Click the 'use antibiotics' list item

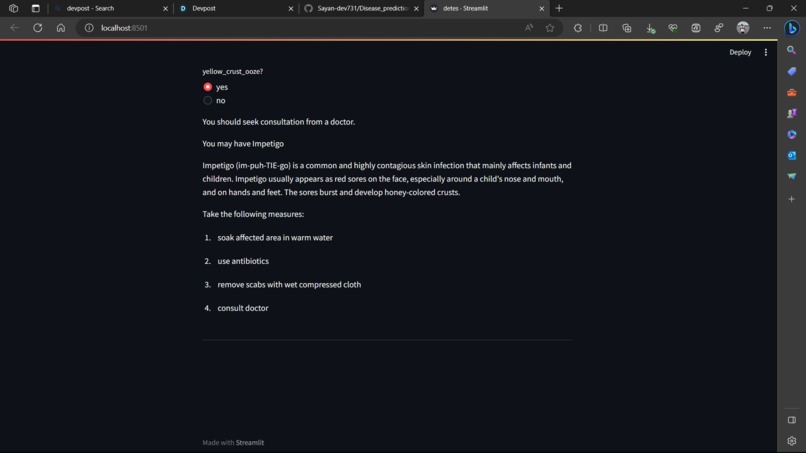(243, 261)
